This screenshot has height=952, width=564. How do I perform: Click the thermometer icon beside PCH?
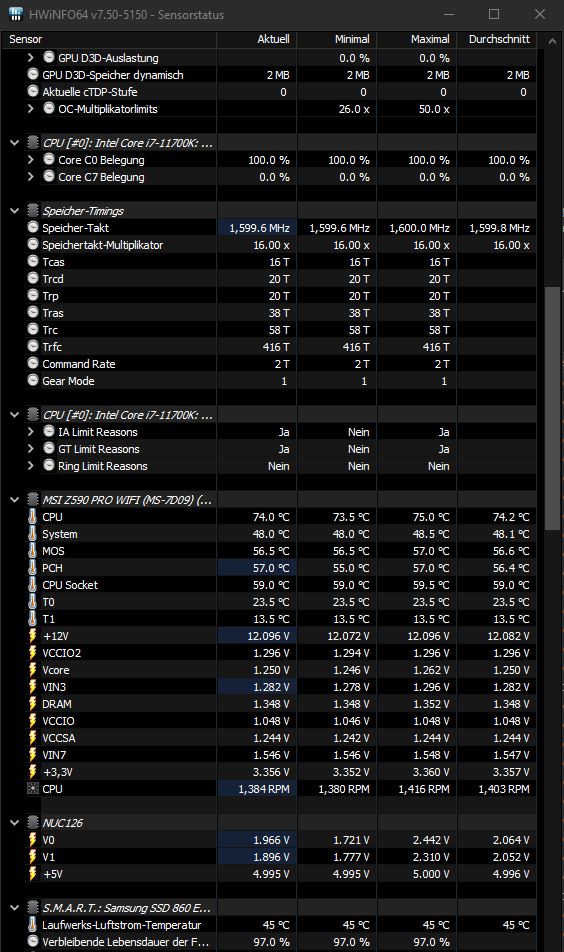click(x=33, y=568)
